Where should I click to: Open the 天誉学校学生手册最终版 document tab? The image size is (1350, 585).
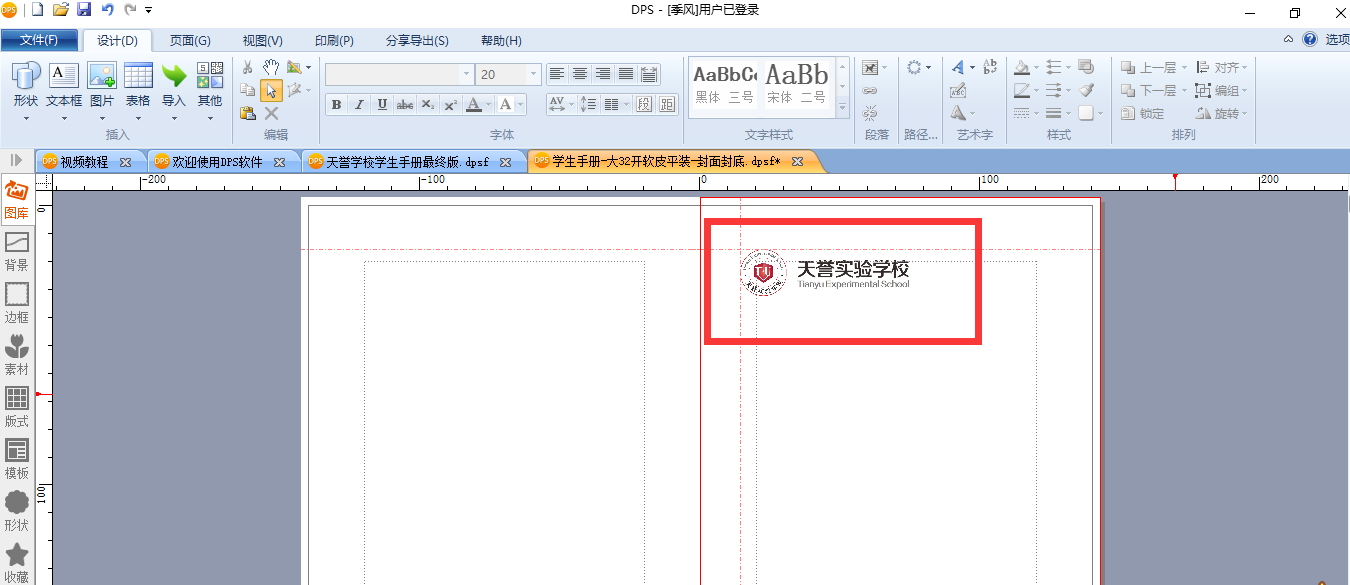click(408, 162)
